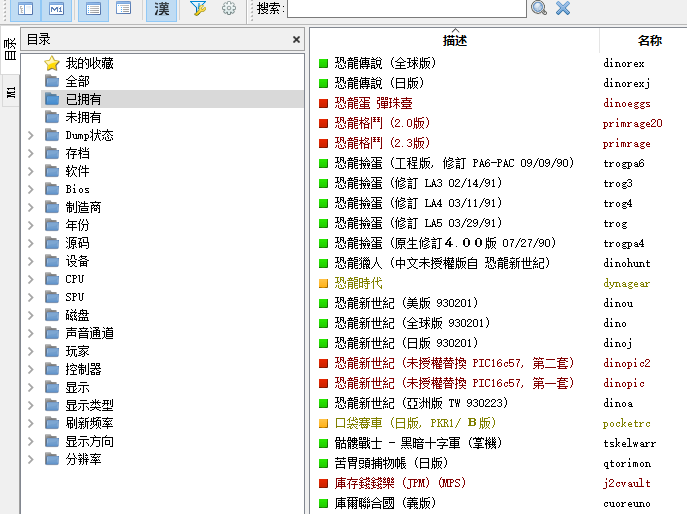Toggle the first panel layout icon
Viewport: 699px width, 519px height.
tap(26, 9)
